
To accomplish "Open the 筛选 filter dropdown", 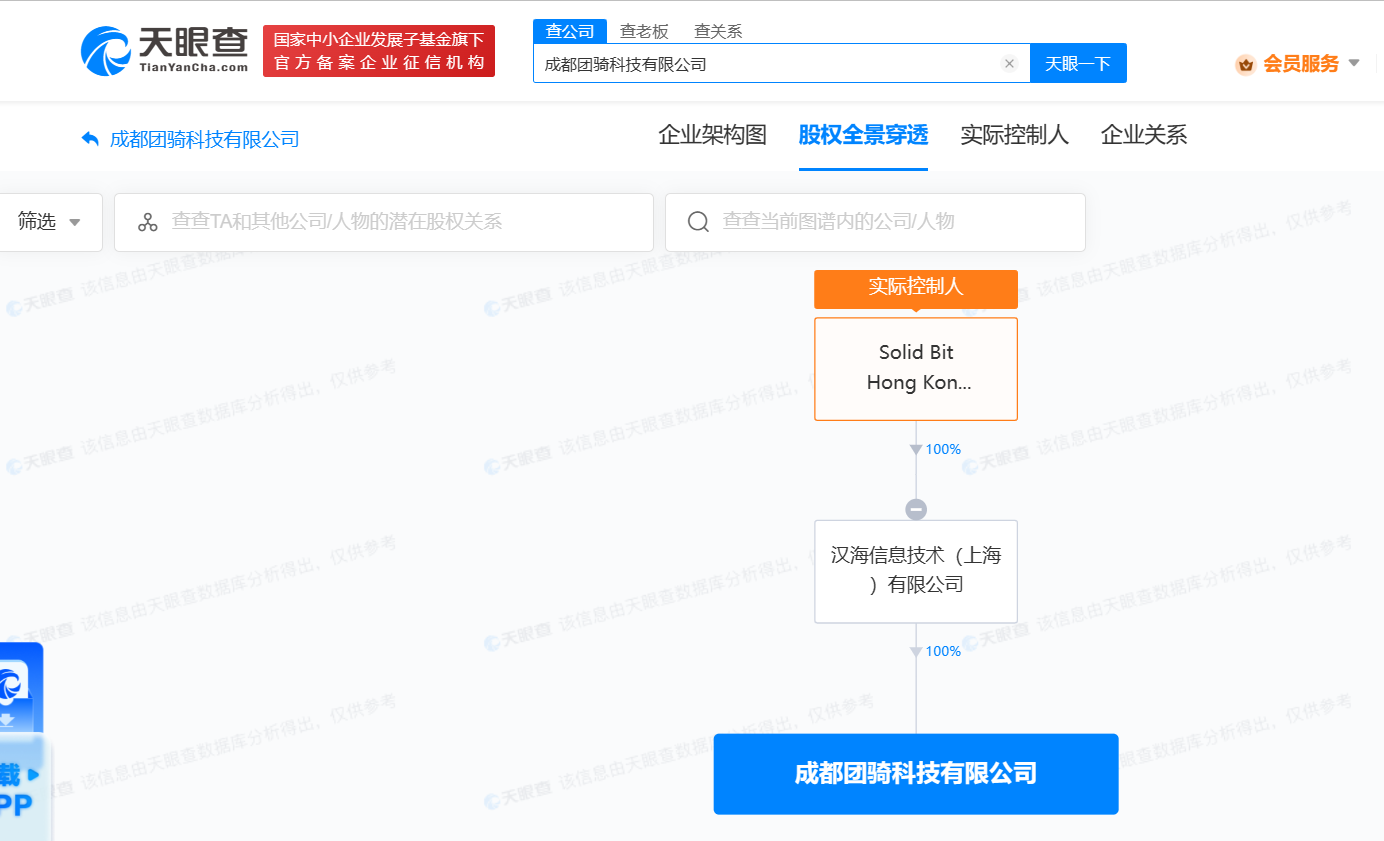I will click(x=51, y=222).
